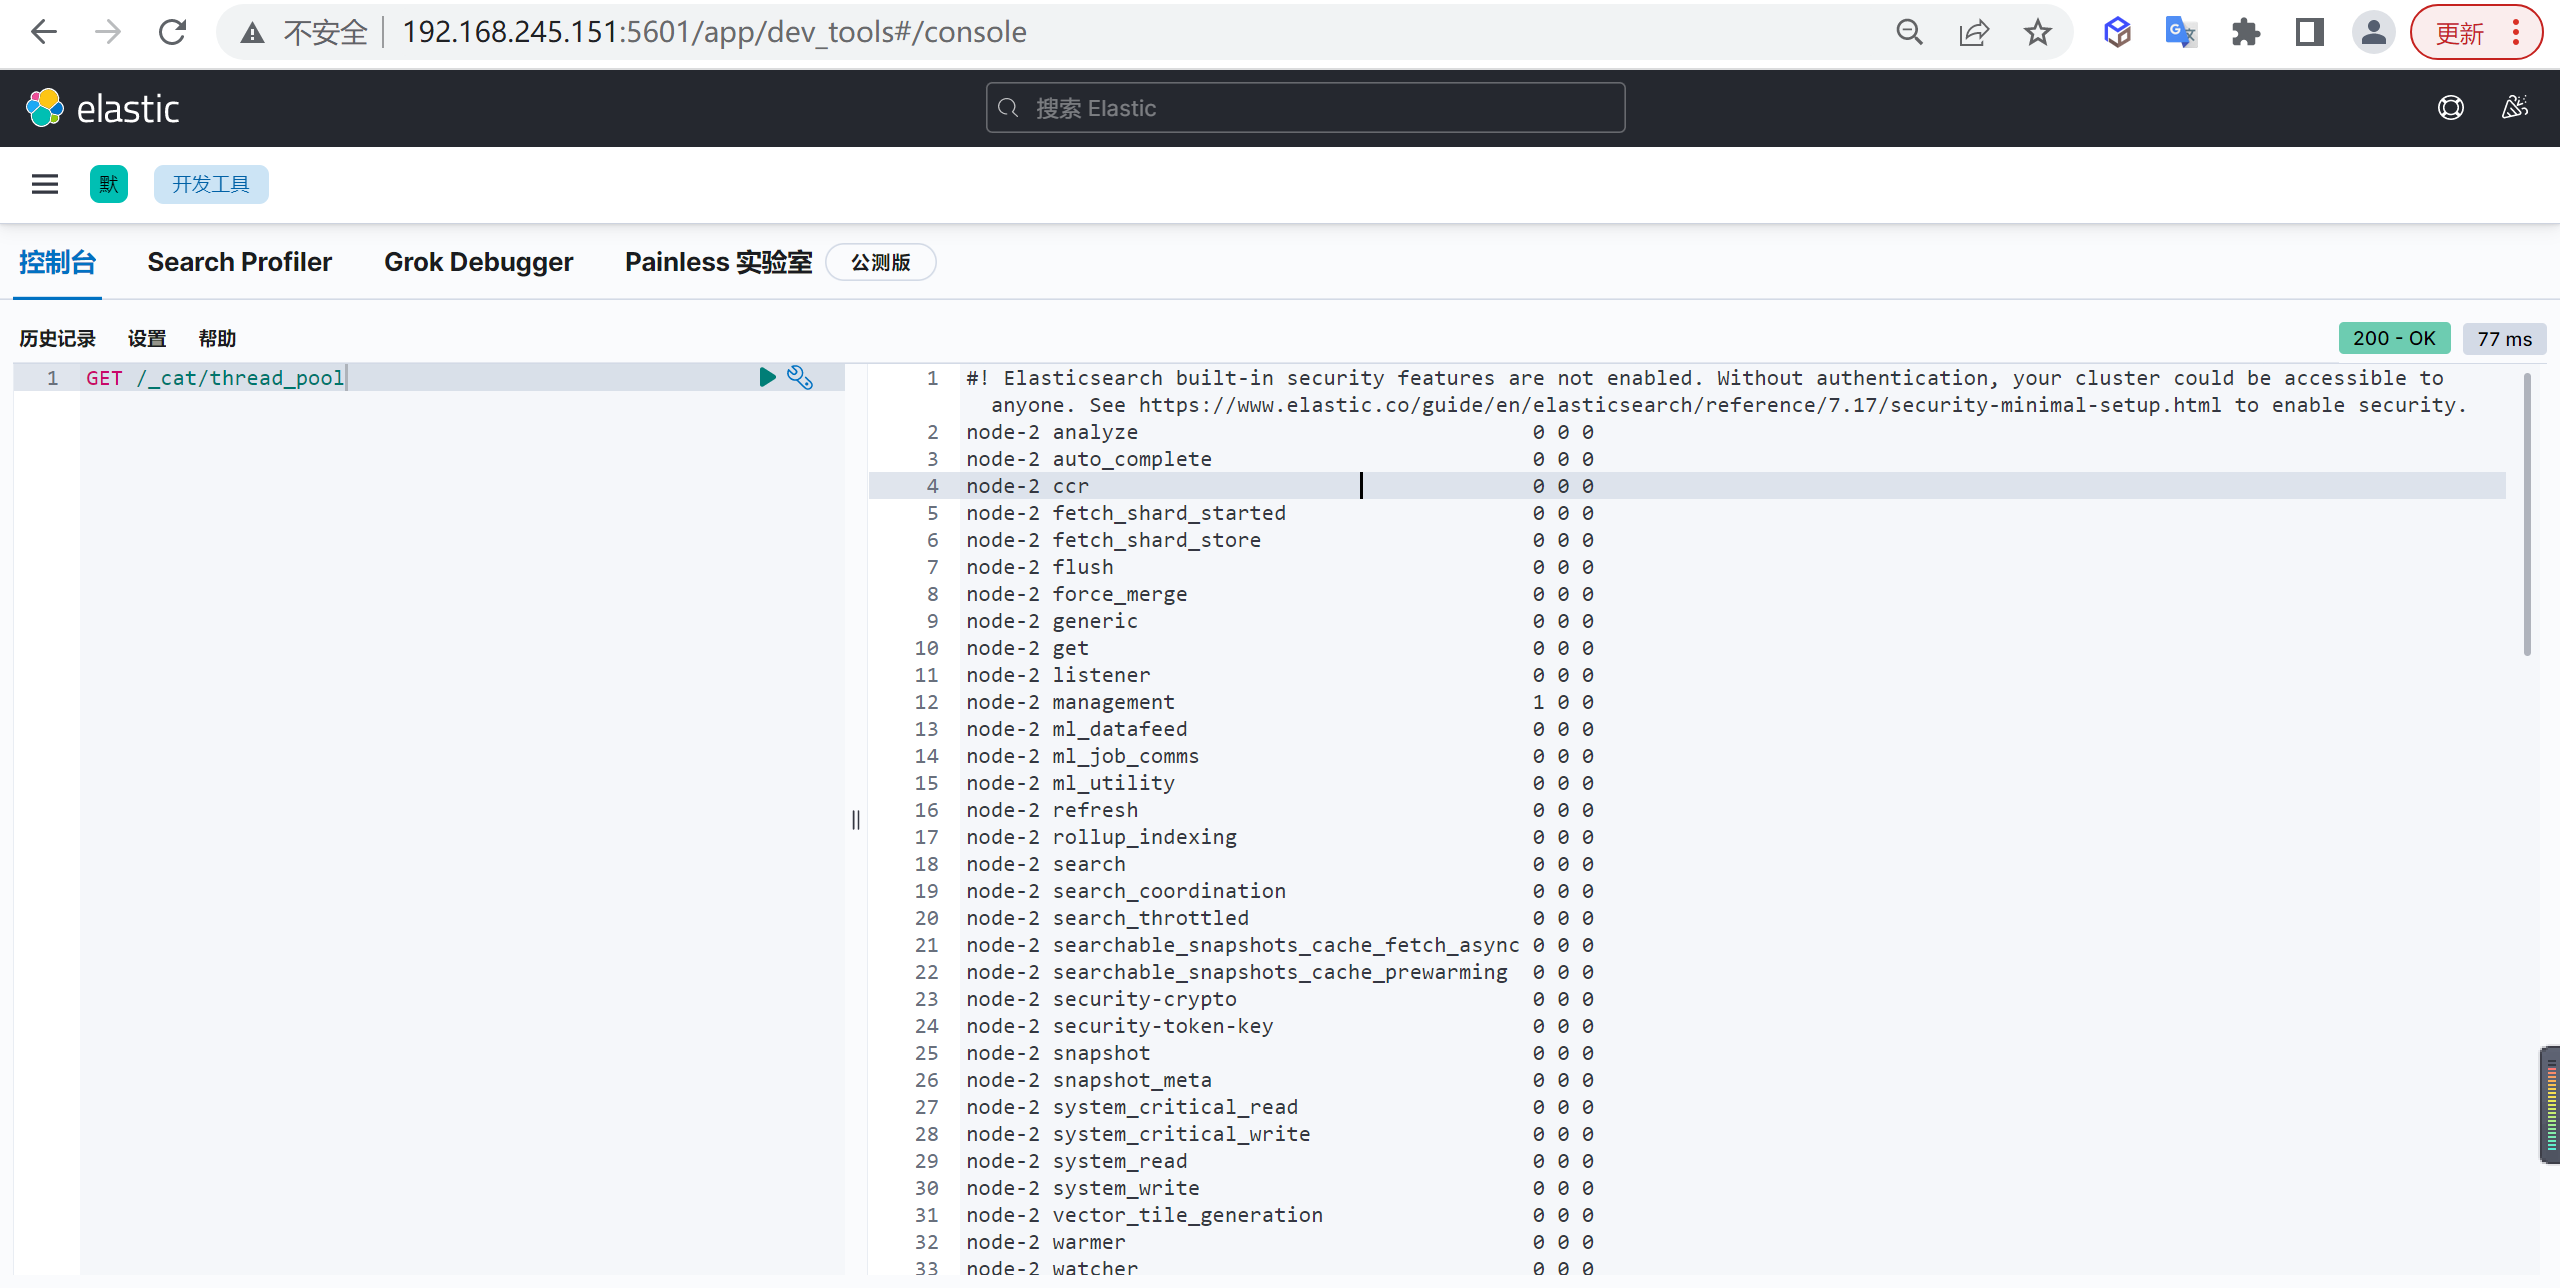Click the node-2 snapshot_meta row

1279,1080
